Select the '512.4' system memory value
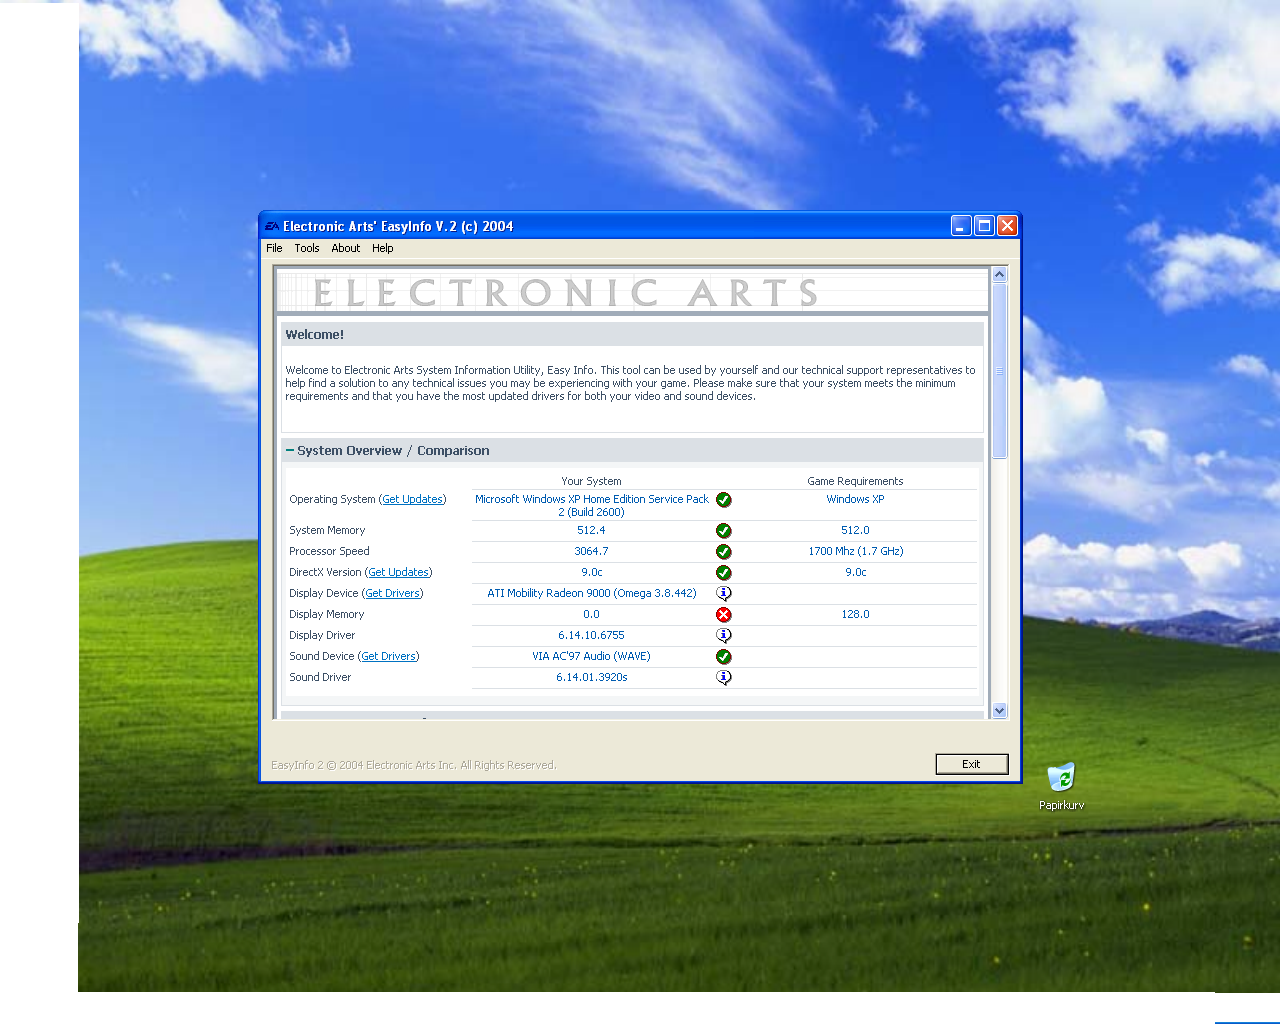1280x1024 pixels. (591, 530)
